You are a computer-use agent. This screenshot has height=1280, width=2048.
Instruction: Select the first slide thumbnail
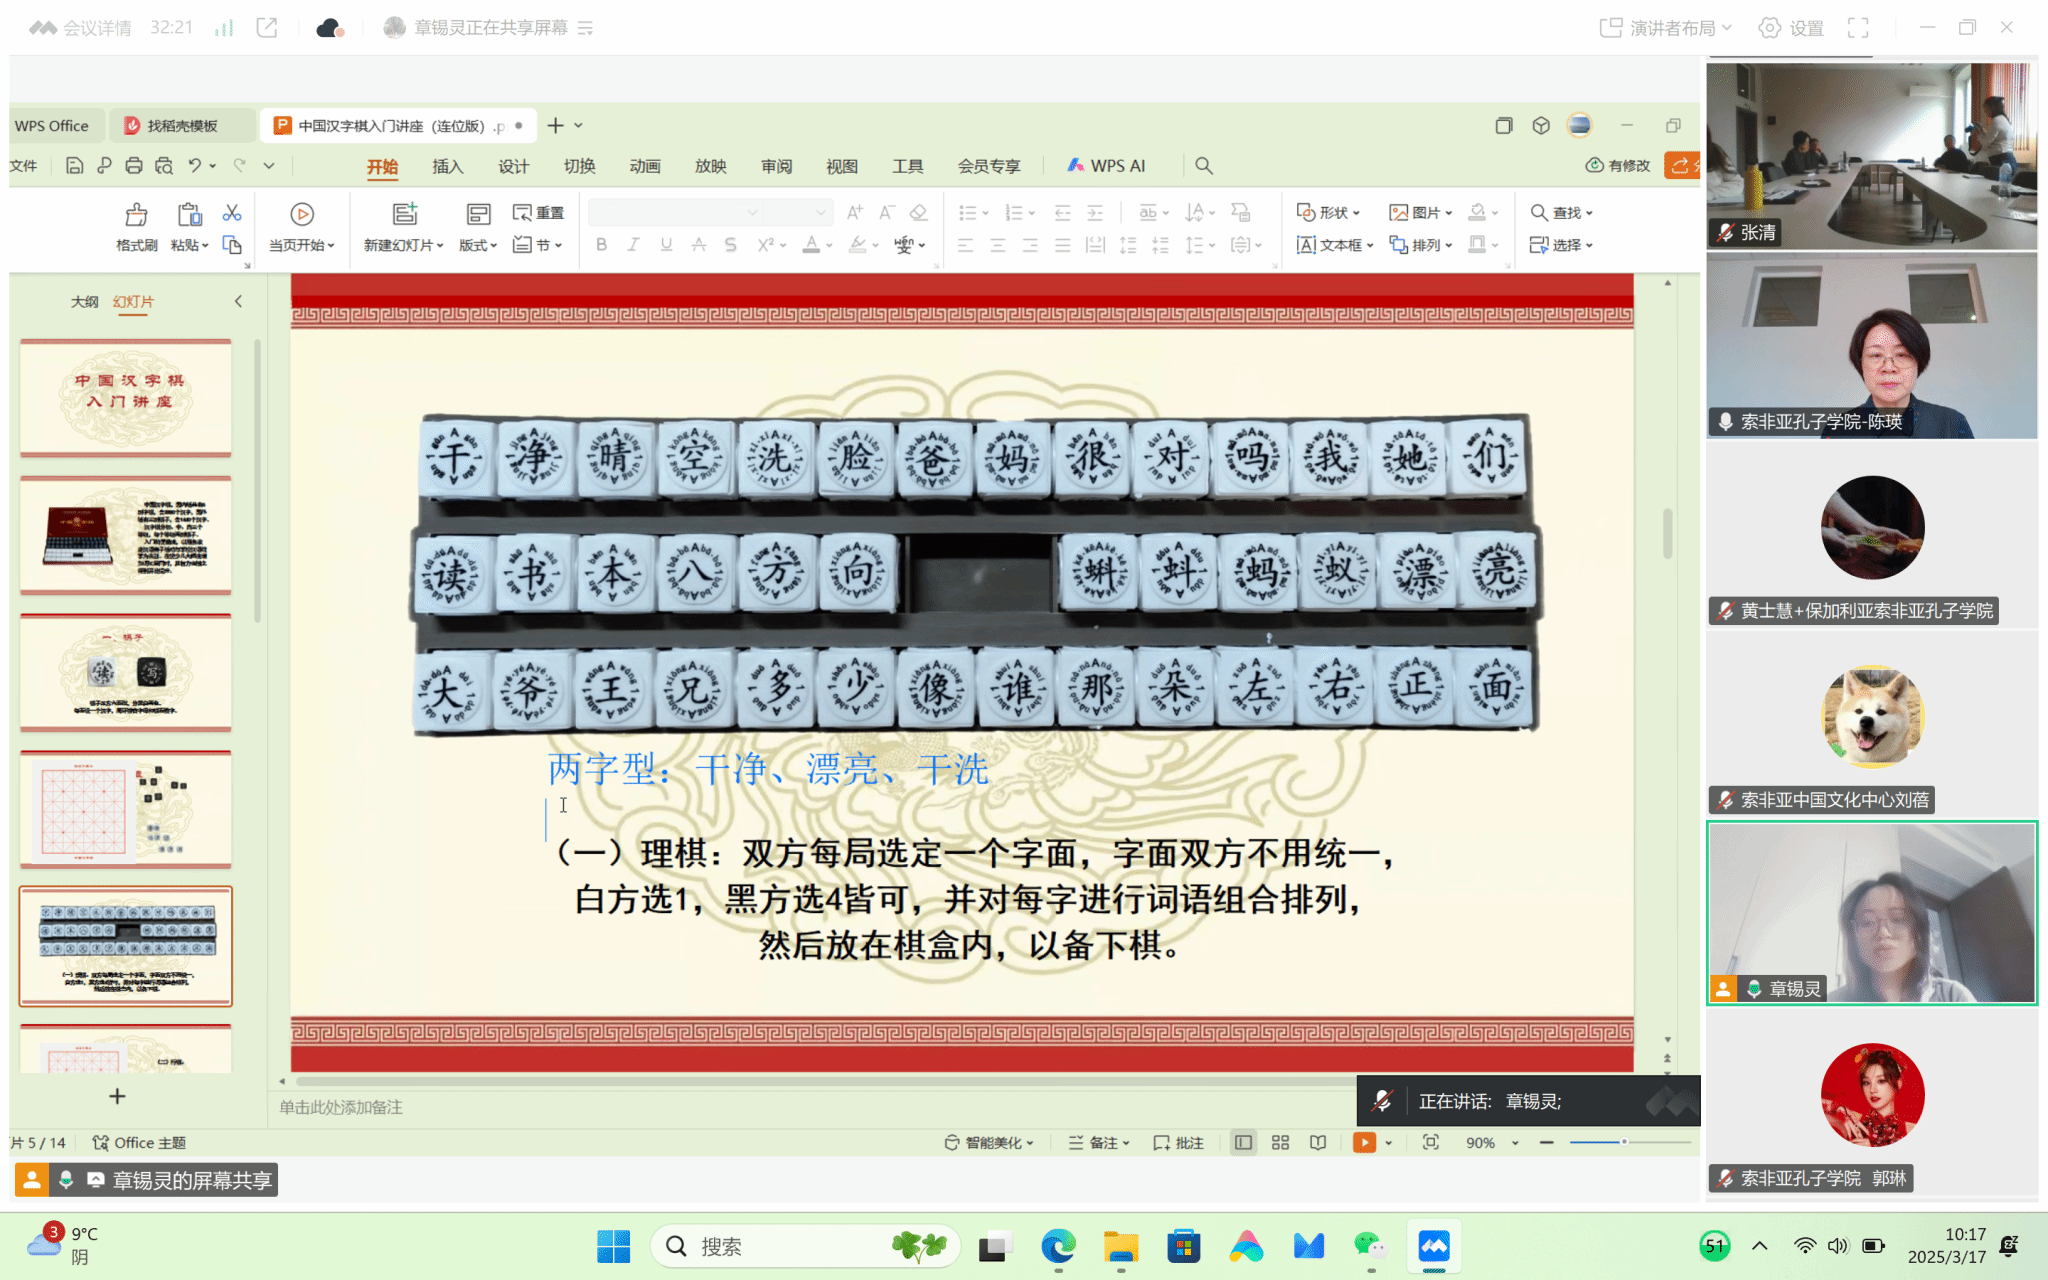[126, 397]
